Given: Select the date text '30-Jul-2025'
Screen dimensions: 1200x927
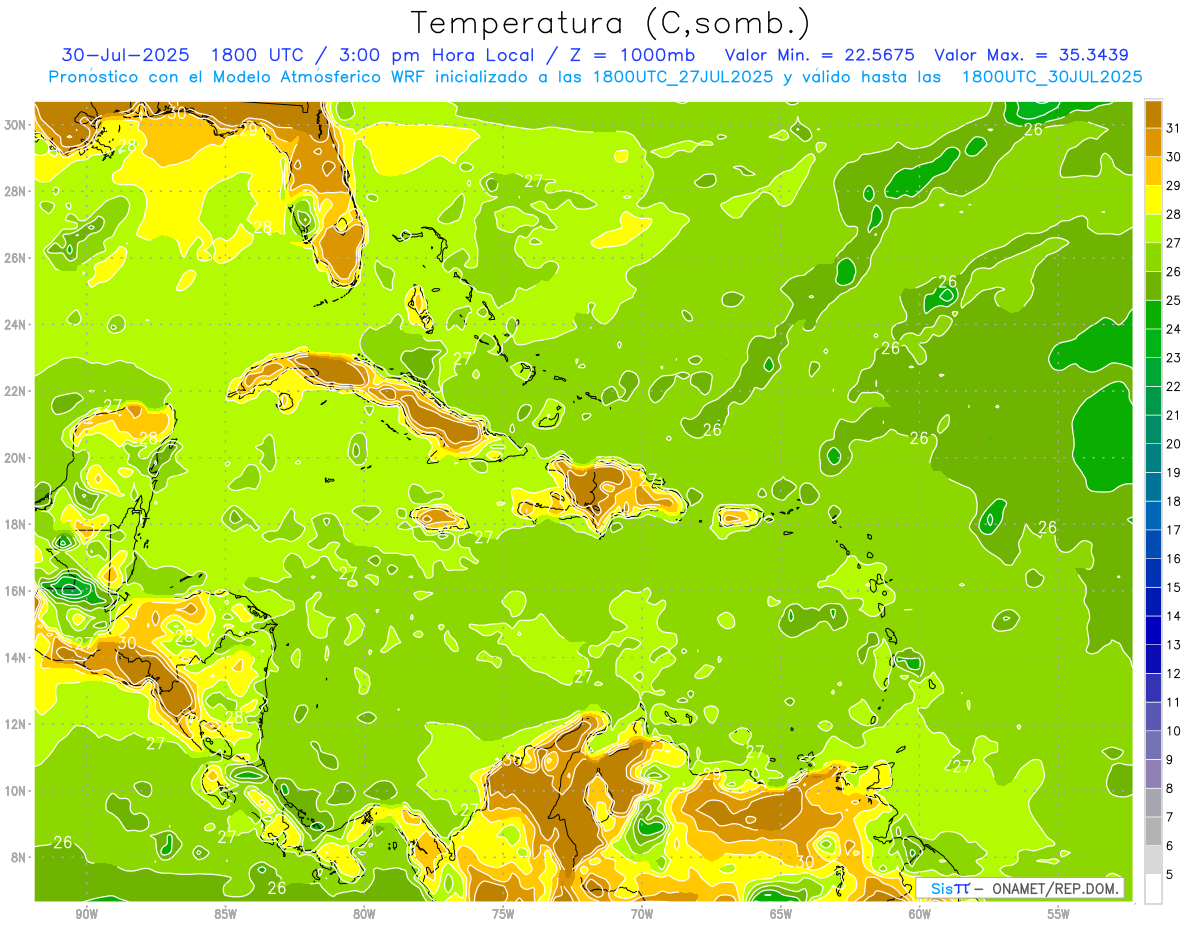Looking at the screenshot, I should [126, 55].
